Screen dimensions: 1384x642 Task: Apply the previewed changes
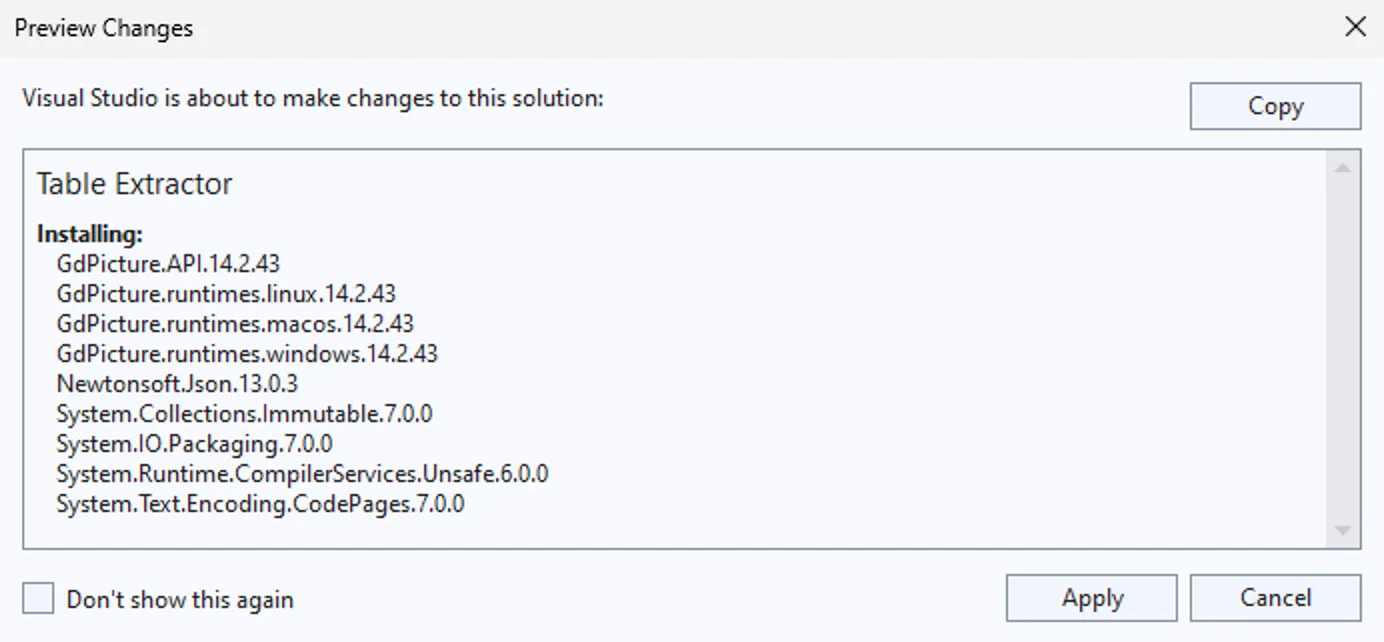[x=1091, y=598]
